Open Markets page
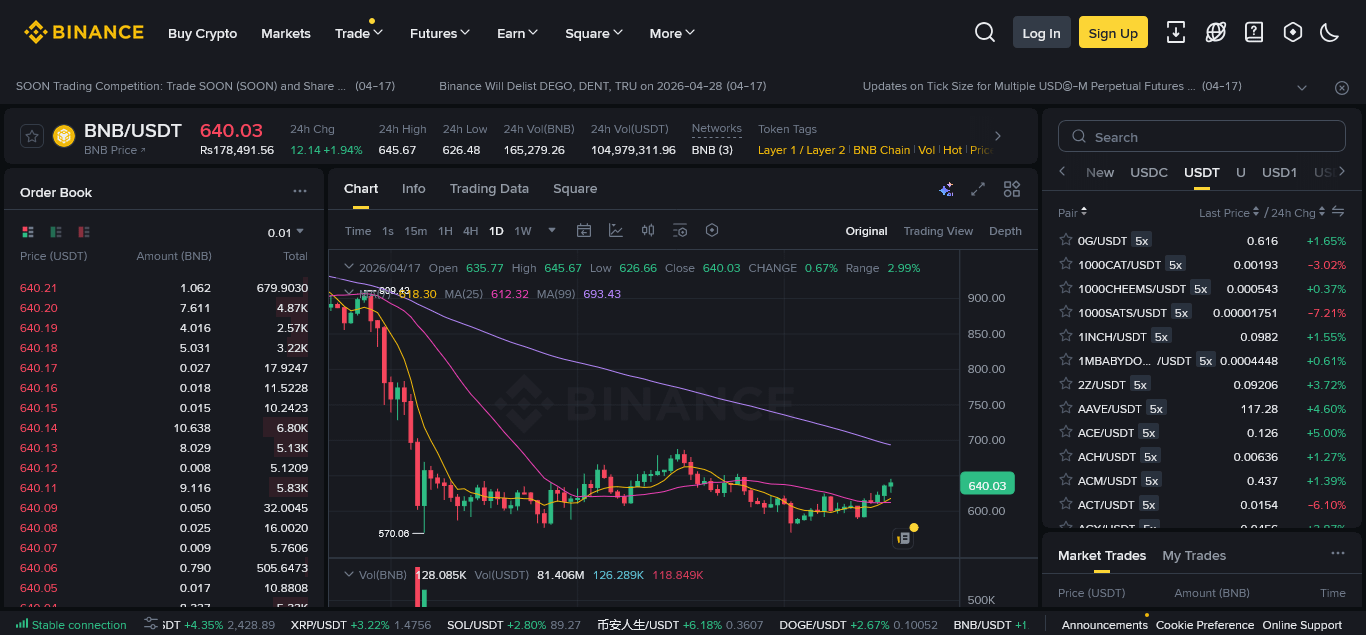 pyautogui.click(x=286, y=33)
